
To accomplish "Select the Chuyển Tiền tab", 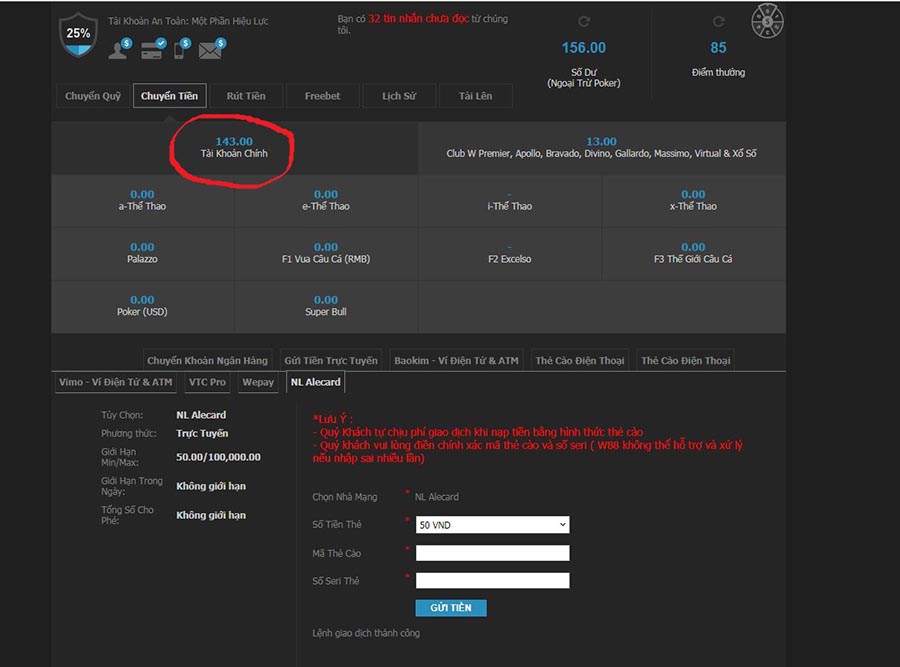I will pos(169,96).
